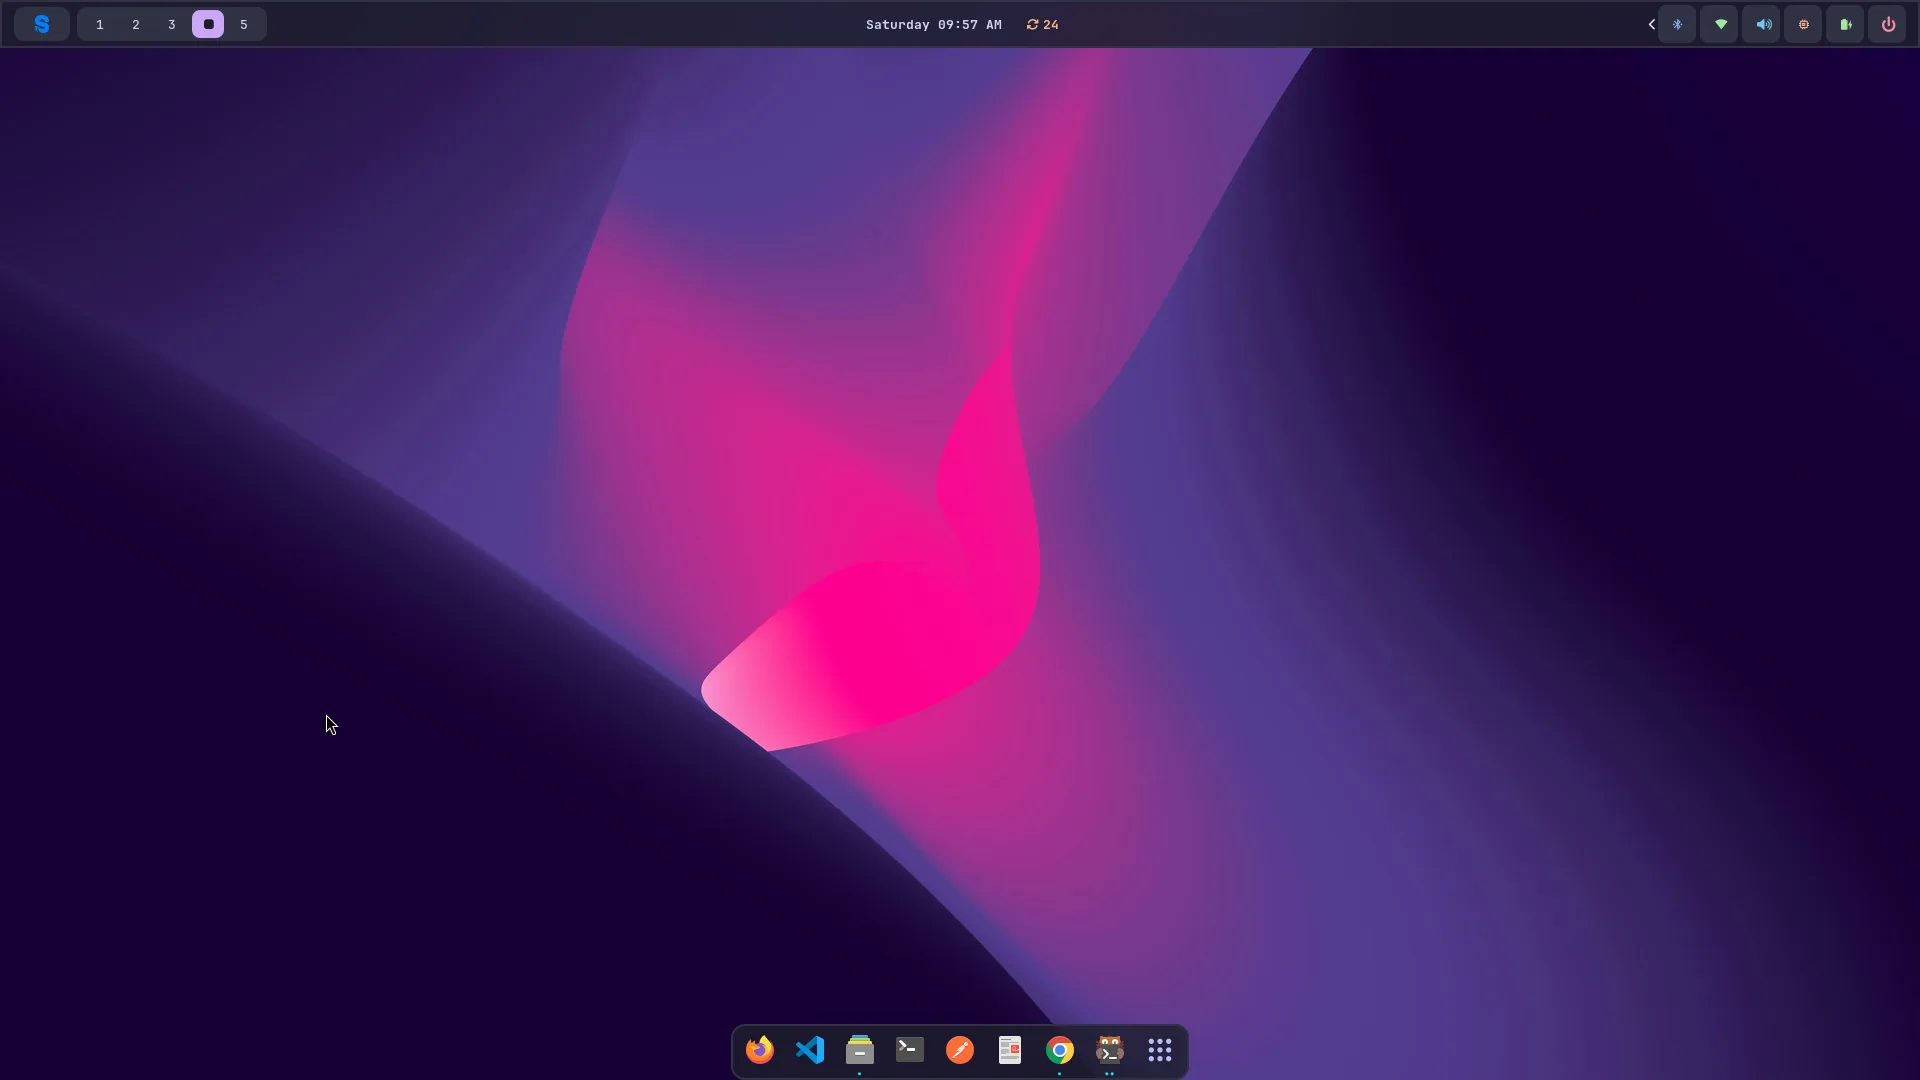The height and width of the screenshot is (1080, 1920).
Task: Check the 24 pending updates indicator
Action: click(x=1042, y=24)
